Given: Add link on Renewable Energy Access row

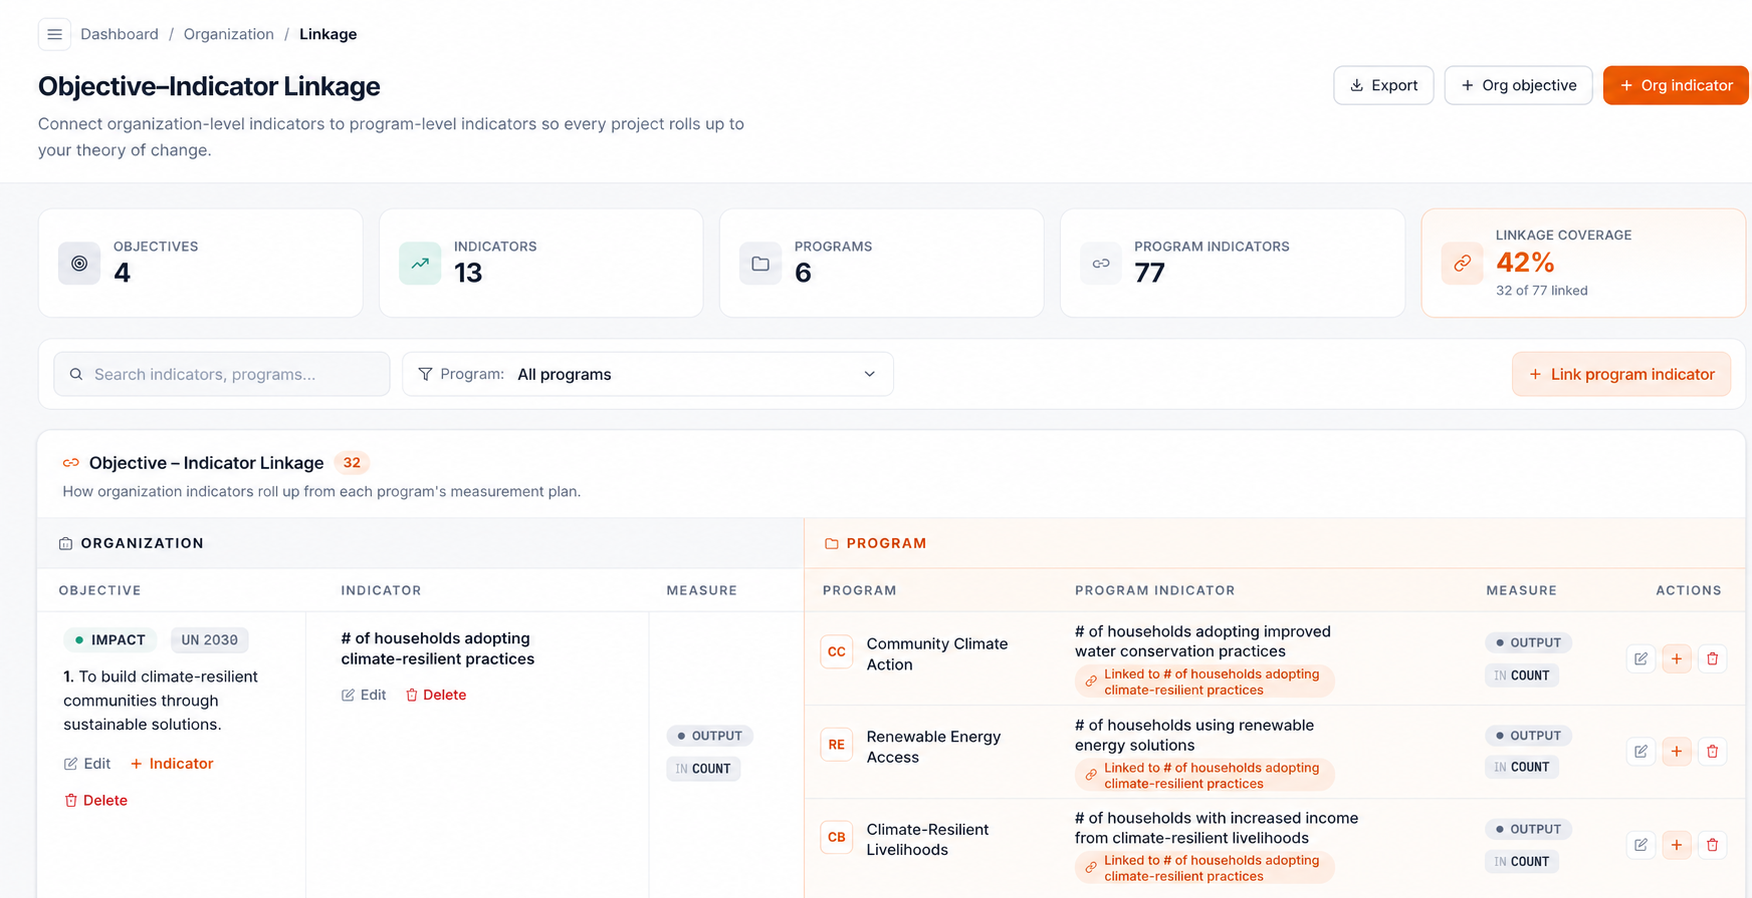Looking at the screenshot, I should point(1677,752).
